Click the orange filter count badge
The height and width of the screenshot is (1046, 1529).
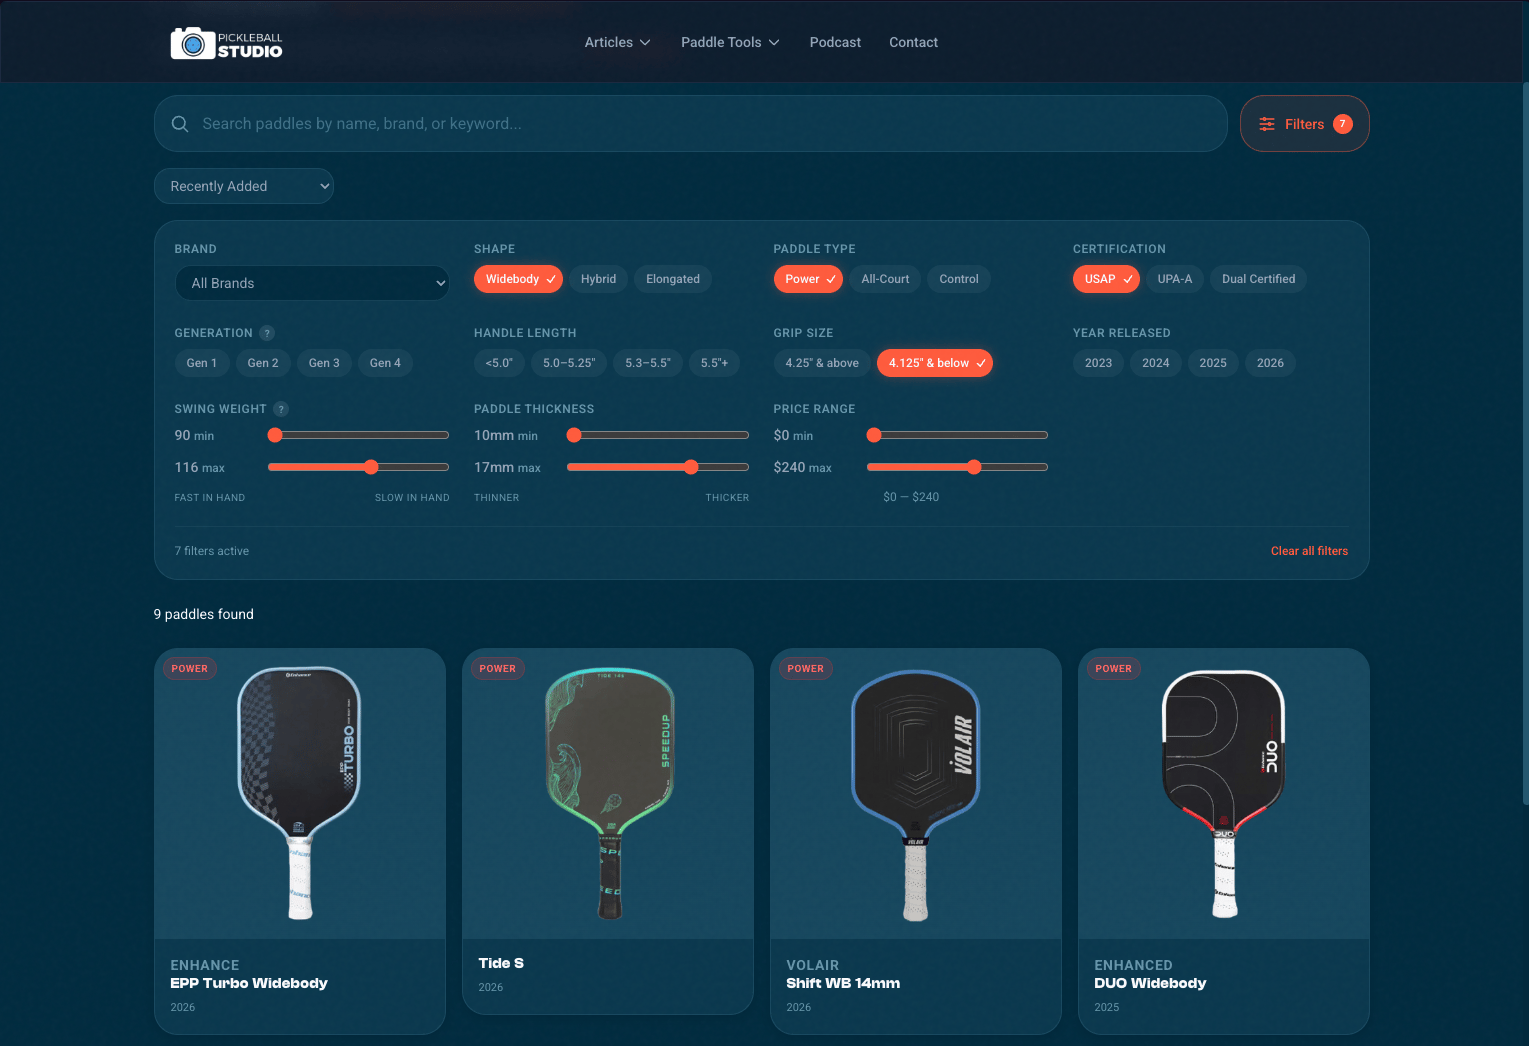tap(1343, 124)
